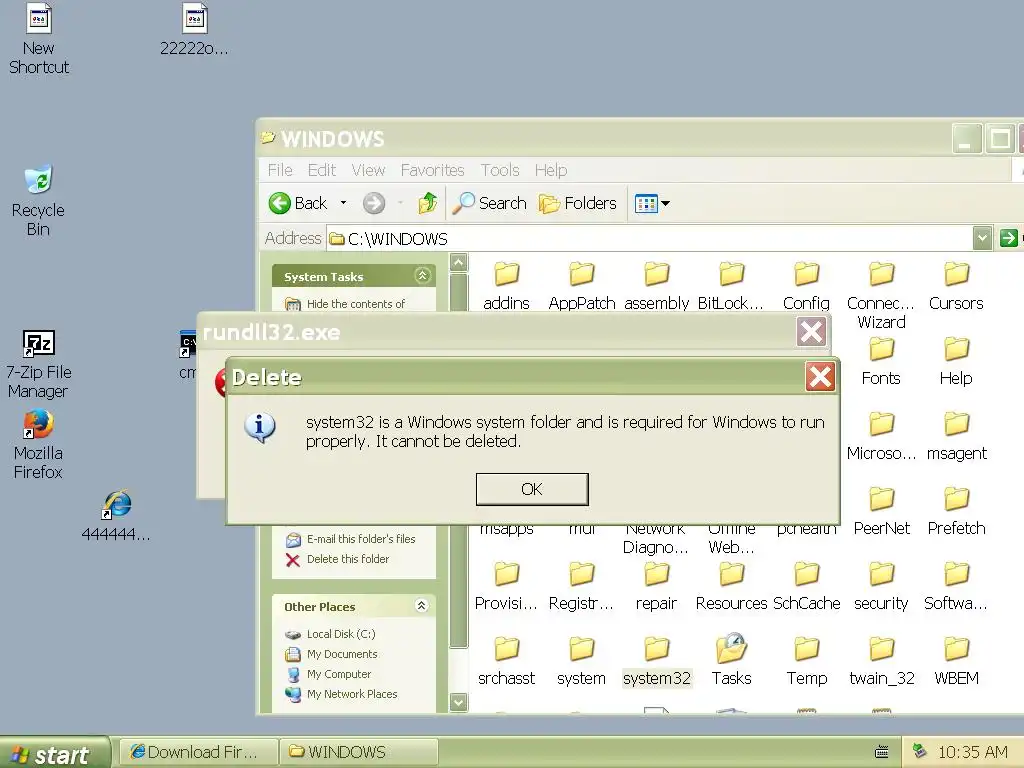Select the BitLock... folder
This screenshot has height=768, width=1024.
(x=731, y=287)
